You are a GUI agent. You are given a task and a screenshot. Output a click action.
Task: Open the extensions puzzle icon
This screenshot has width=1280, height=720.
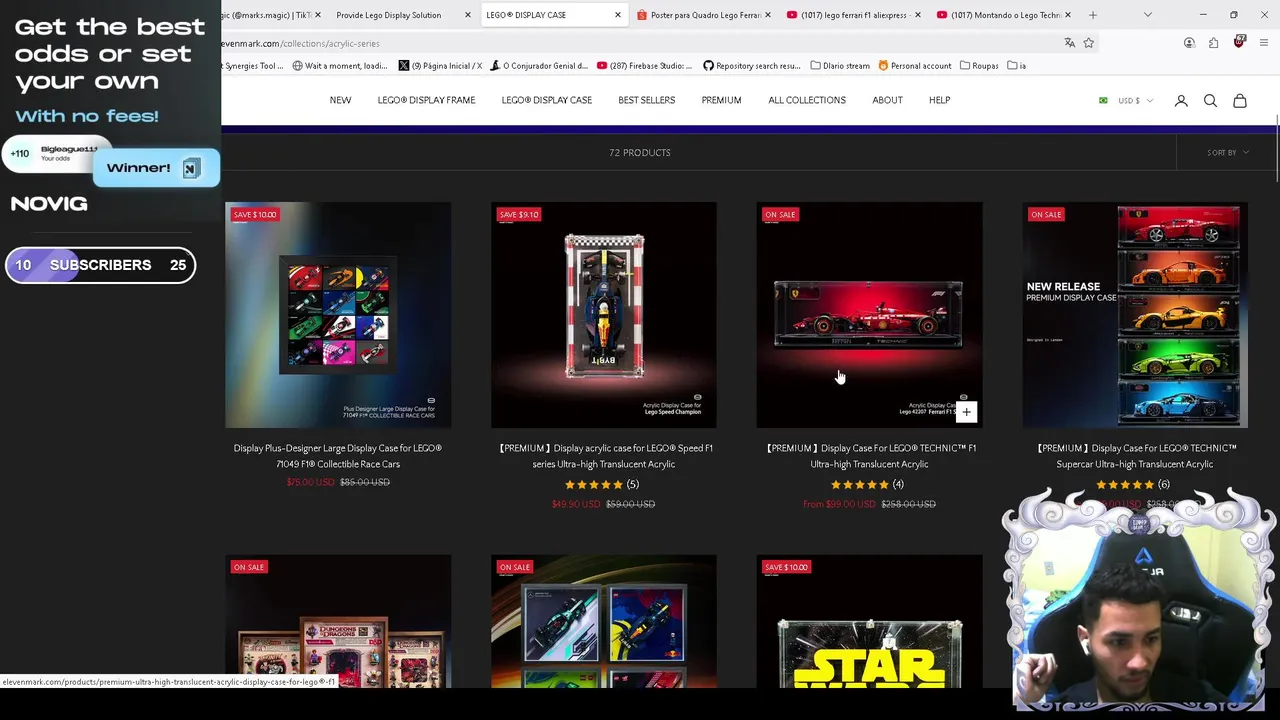pos(1213,43)
